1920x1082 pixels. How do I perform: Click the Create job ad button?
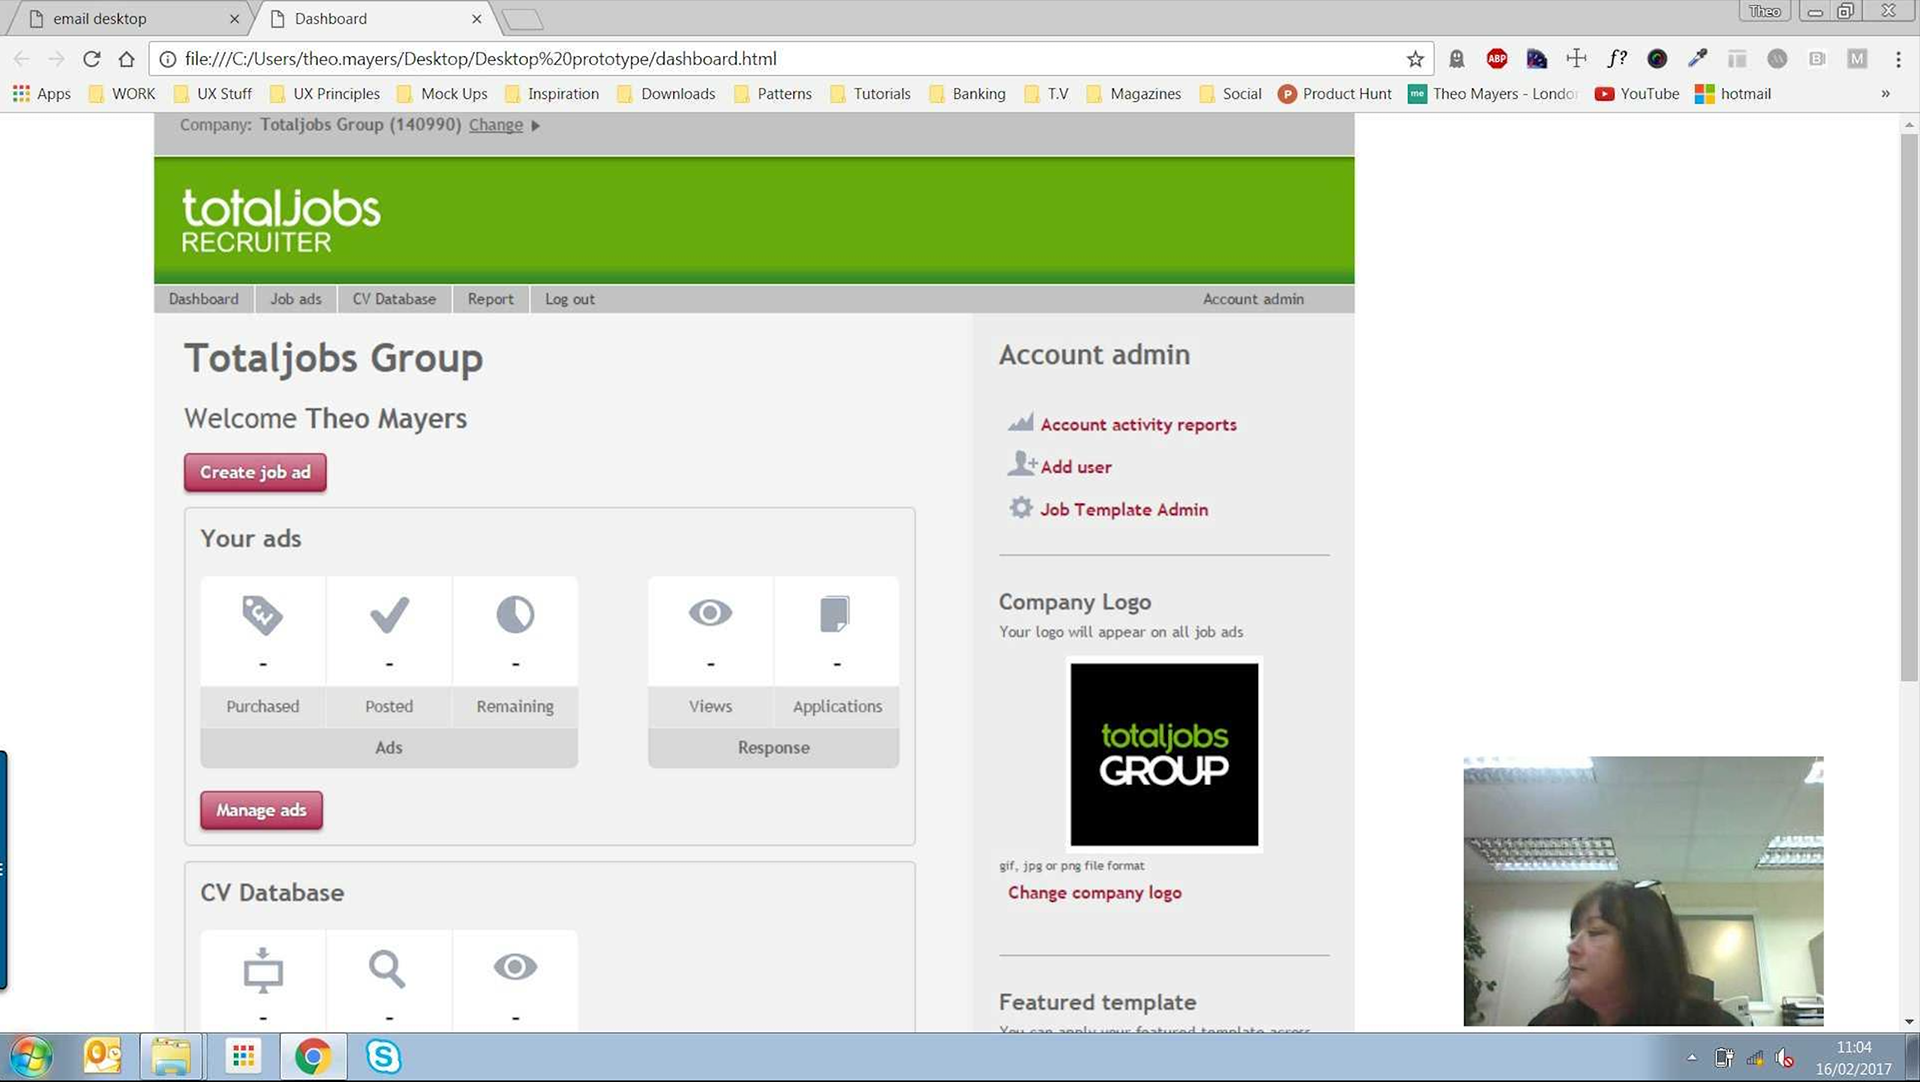255,472
